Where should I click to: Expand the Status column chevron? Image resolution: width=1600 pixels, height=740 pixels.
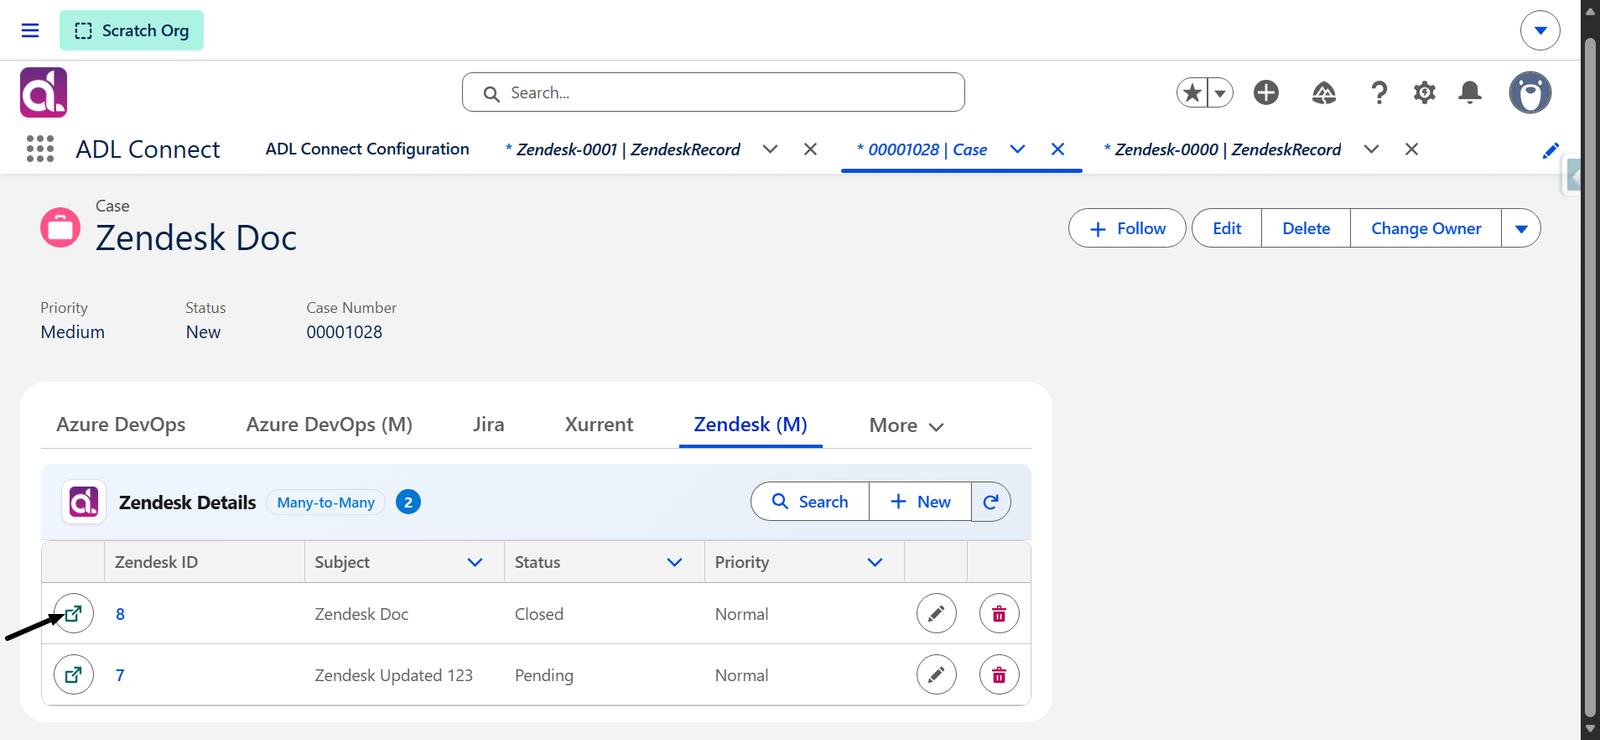(675, 562)
